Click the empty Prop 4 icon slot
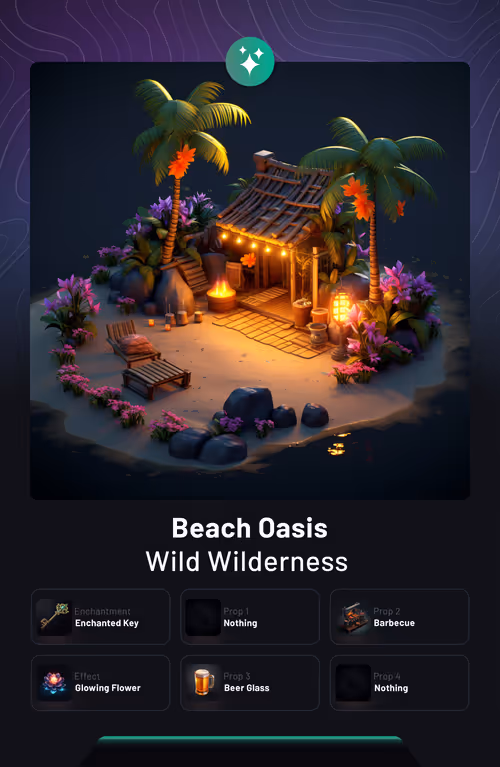Screen dimensions: 500x767 tap(353, 682)
